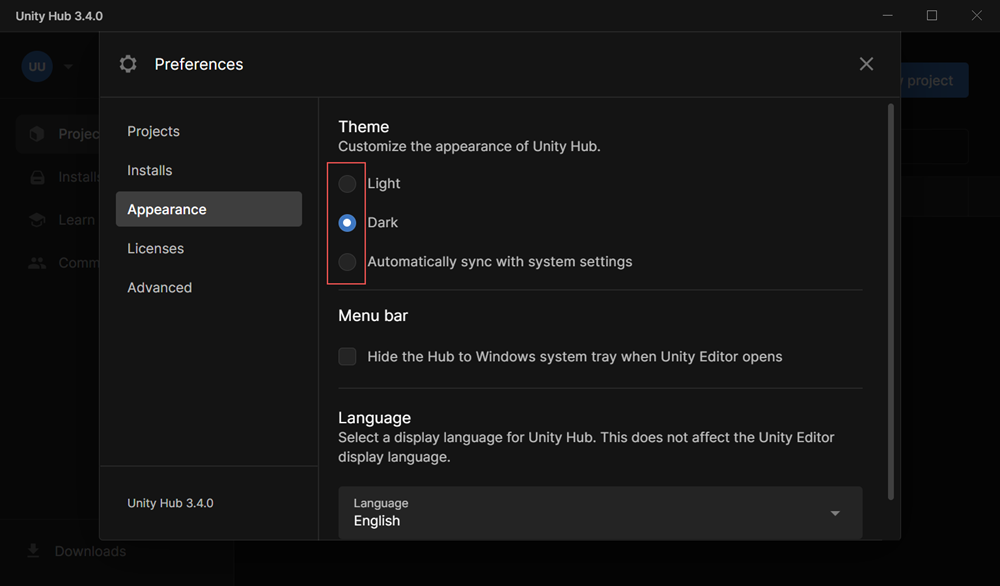This screenshot has width=1000, height=586.
Task: Click the UU account avatar
Action: pos(37,66)
